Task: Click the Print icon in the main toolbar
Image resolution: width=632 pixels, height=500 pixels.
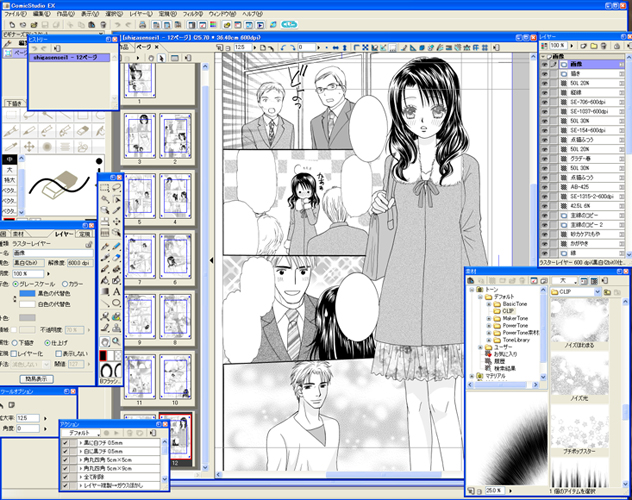Action: pos(142,25)
